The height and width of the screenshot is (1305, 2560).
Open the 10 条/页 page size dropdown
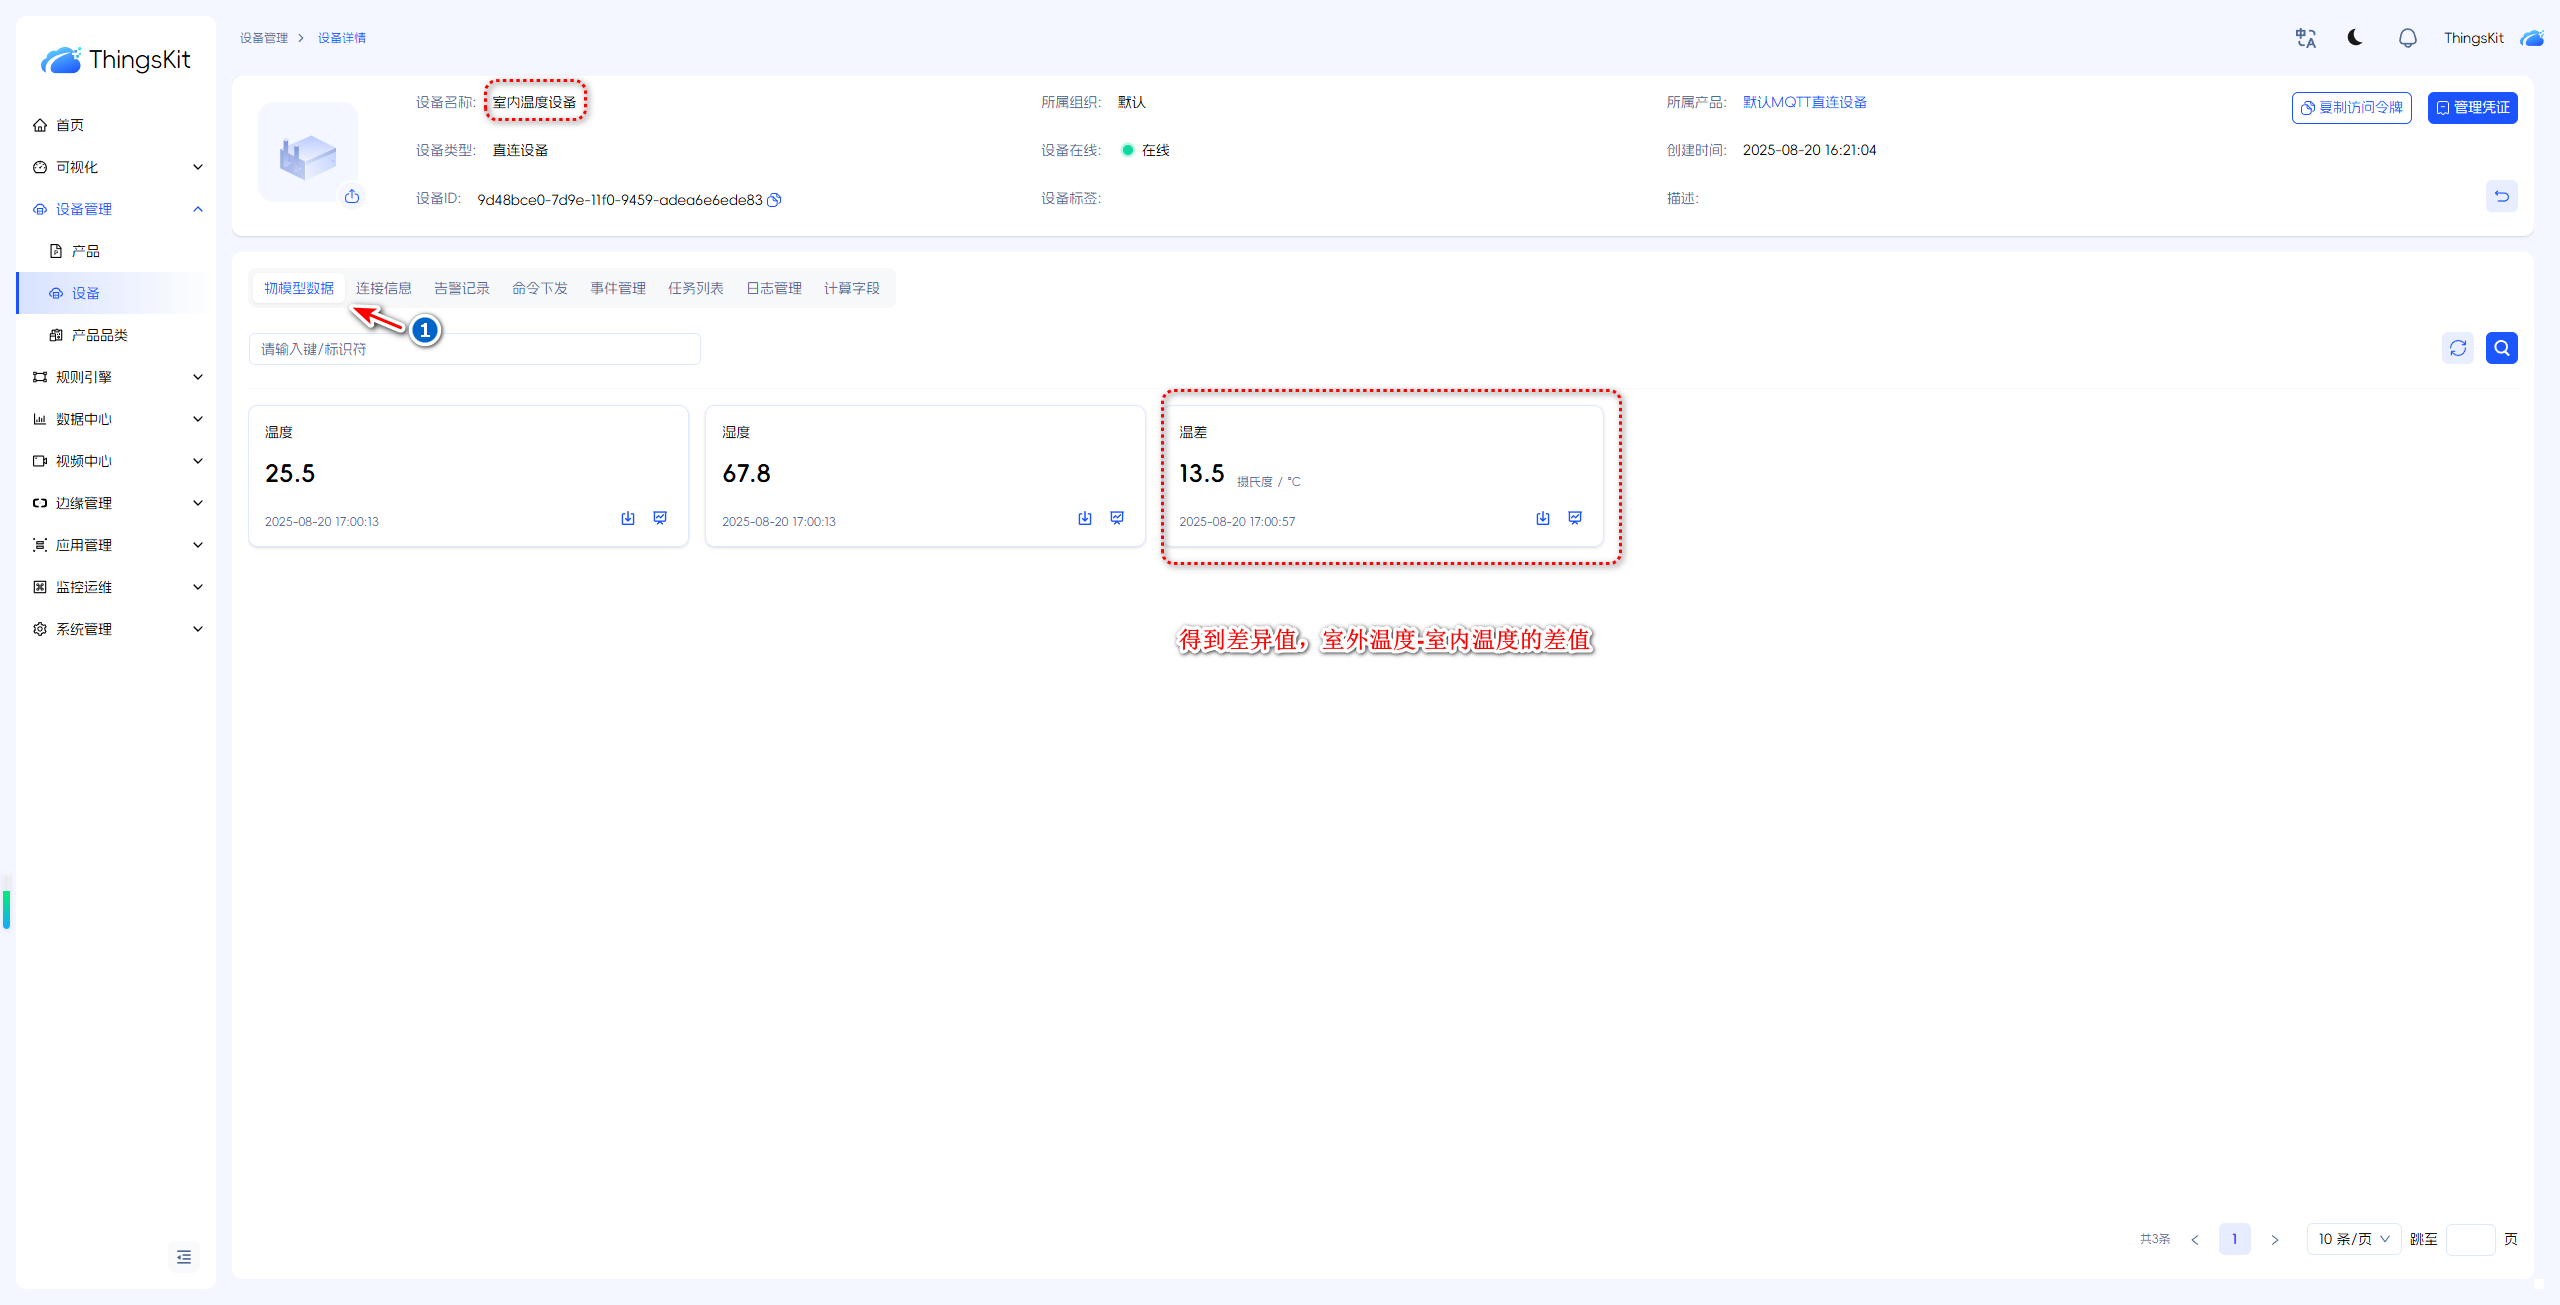click(x=2353, y=1239)
